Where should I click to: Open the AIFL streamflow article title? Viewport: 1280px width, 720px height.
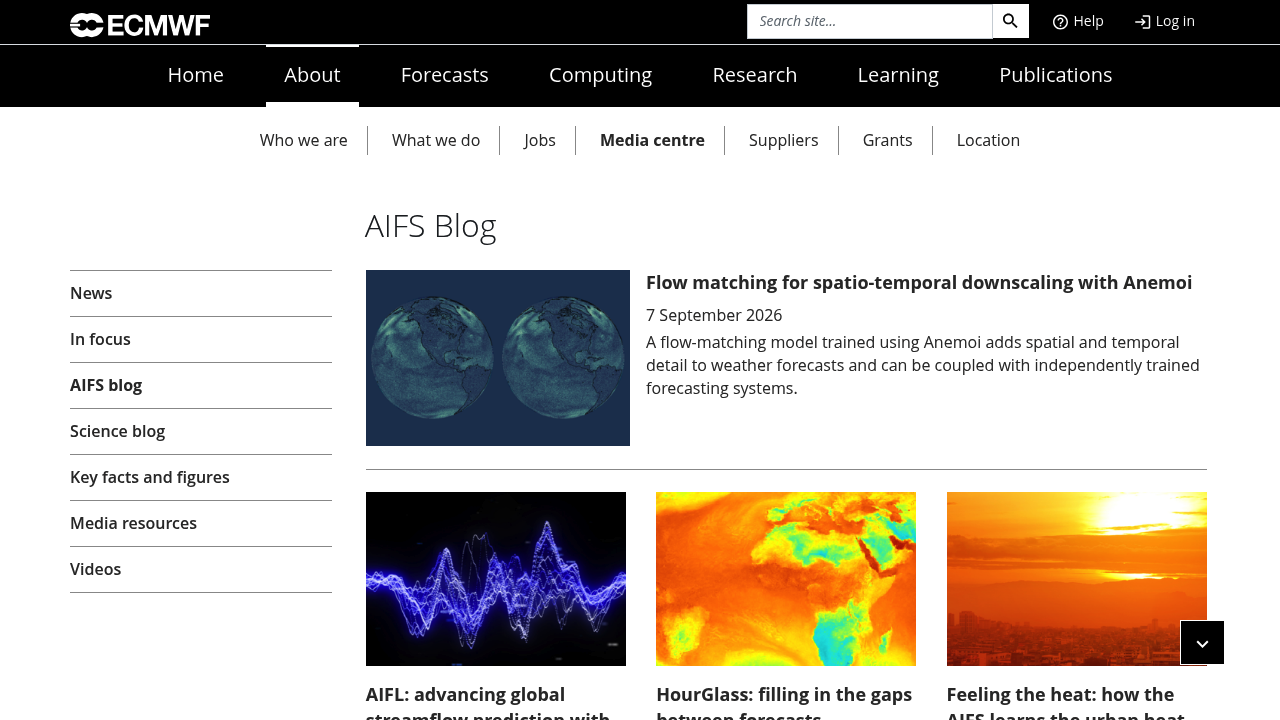(x=490, y=702)
